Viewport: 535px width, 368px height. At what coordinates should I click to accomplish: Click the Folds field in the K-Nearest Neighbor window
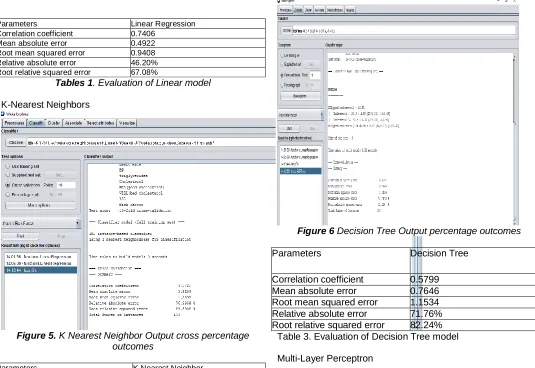coord(66,185)
